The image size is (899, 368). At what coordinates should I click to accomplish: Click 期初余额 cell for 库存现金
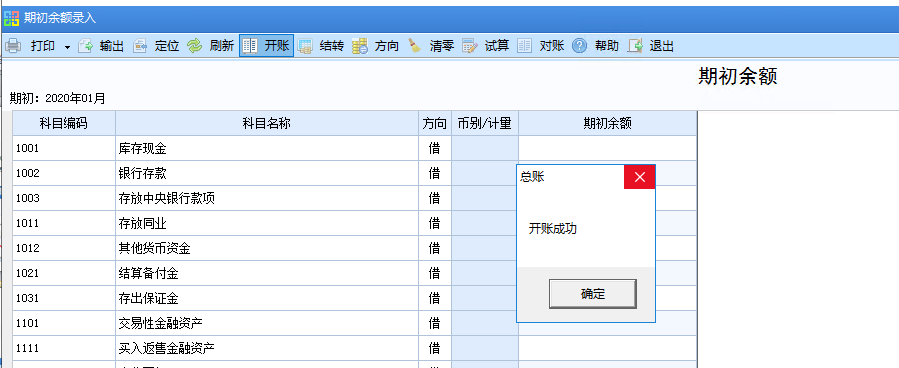[607, 148]
